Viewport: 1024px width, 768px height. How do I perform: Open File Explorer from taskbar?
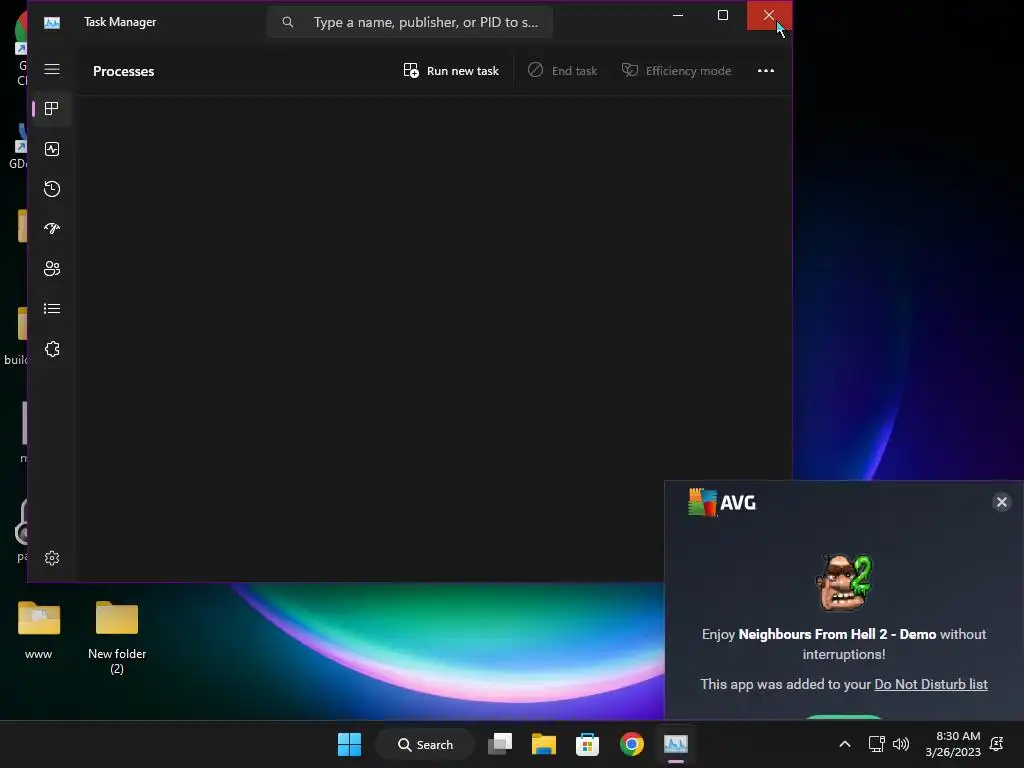coord(543,744)
